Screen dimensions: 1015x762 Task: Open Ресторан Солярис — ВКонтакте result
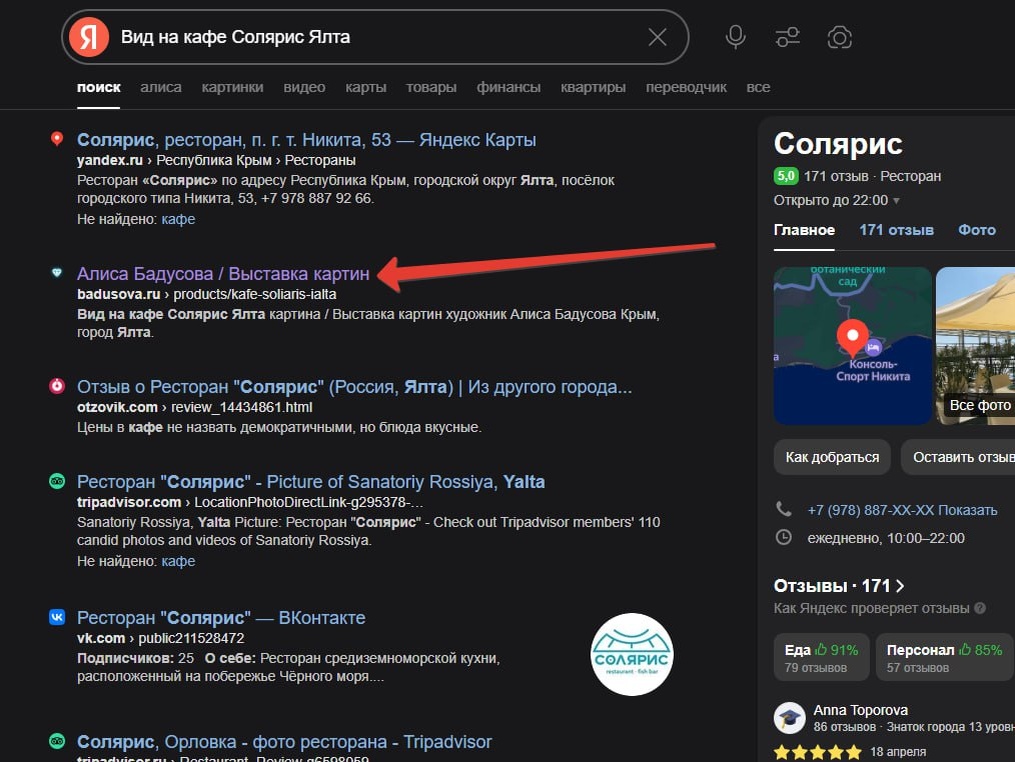221,618
